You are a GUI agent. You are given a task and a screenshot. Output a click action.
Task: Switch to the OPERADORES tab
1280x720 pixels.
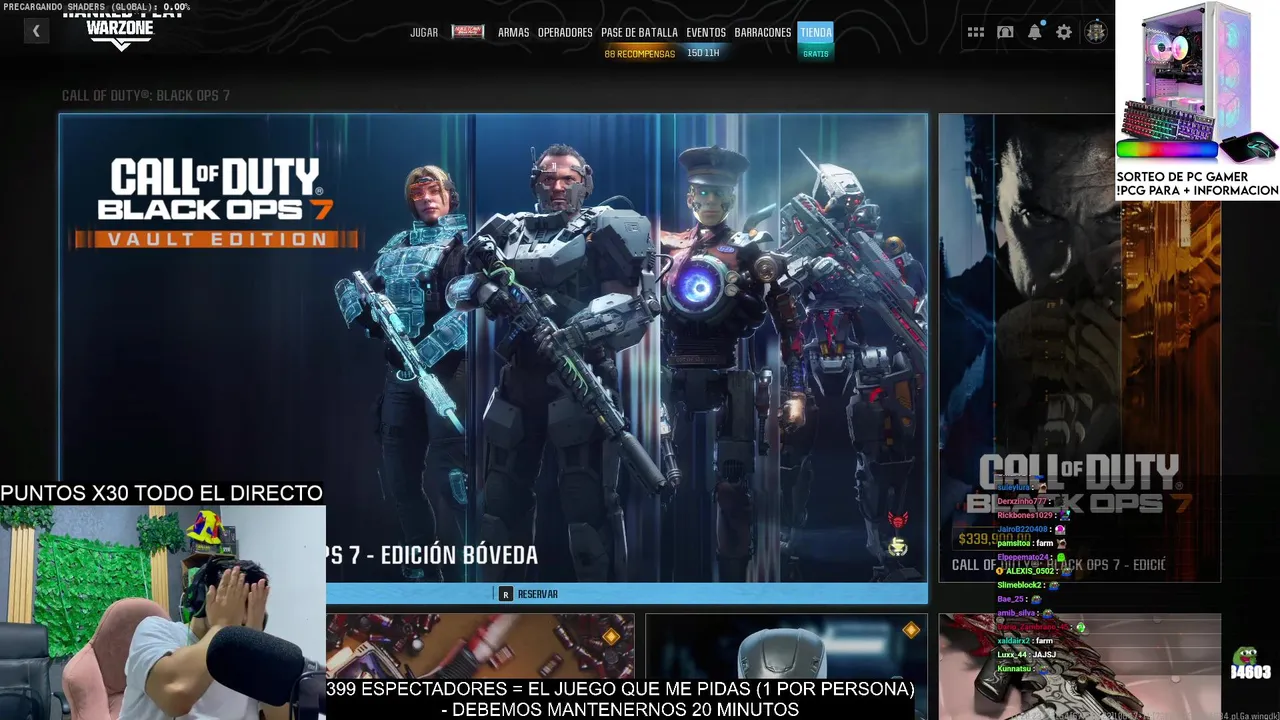point(565,32)
